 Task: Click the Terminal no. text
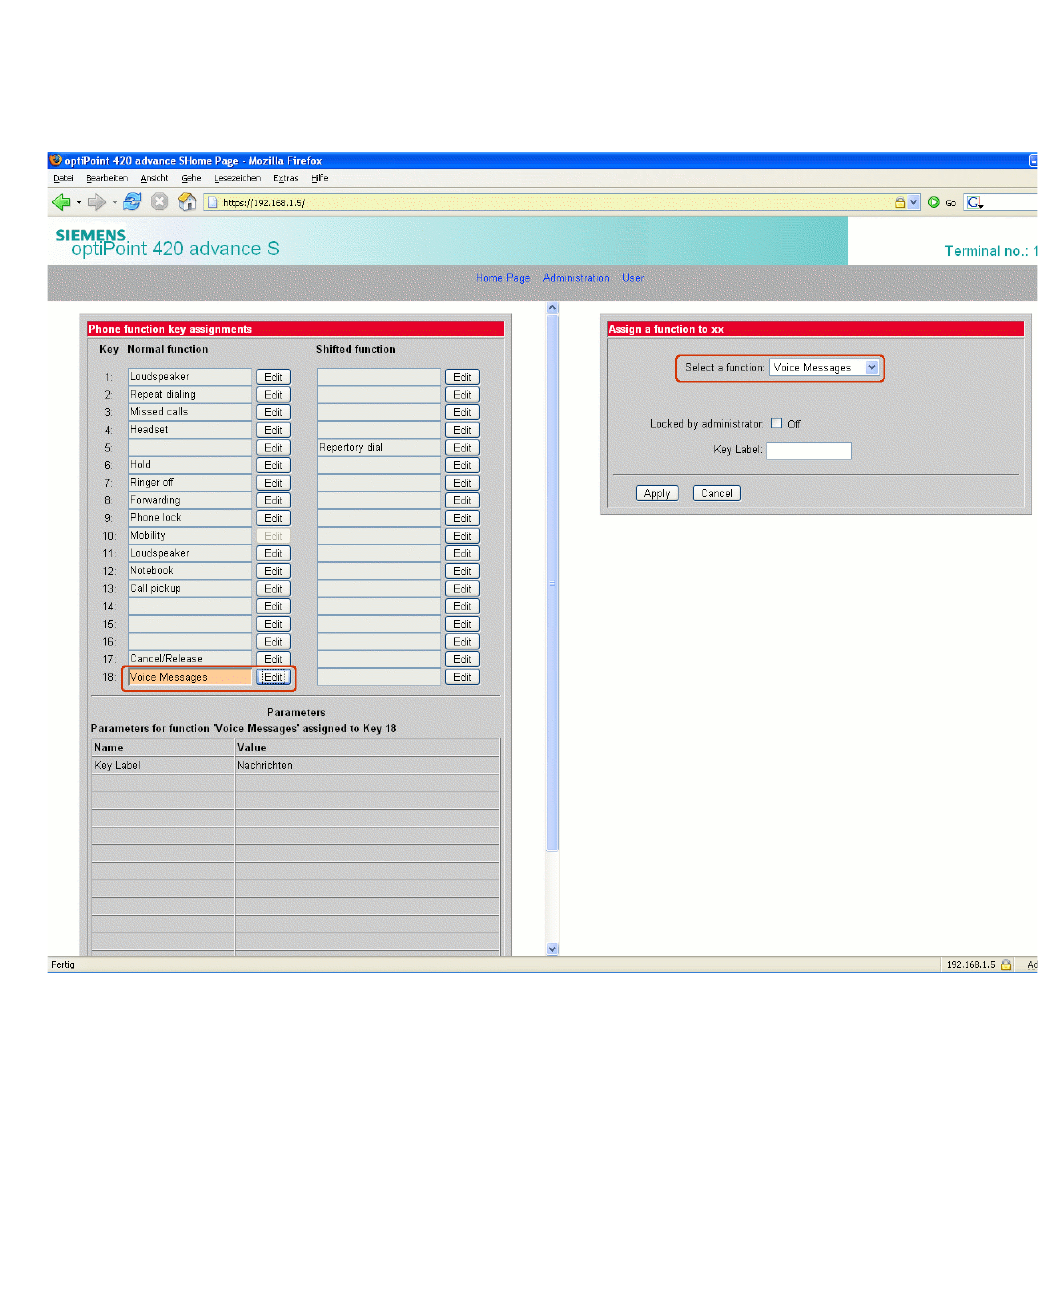click(x=990, y=251)
